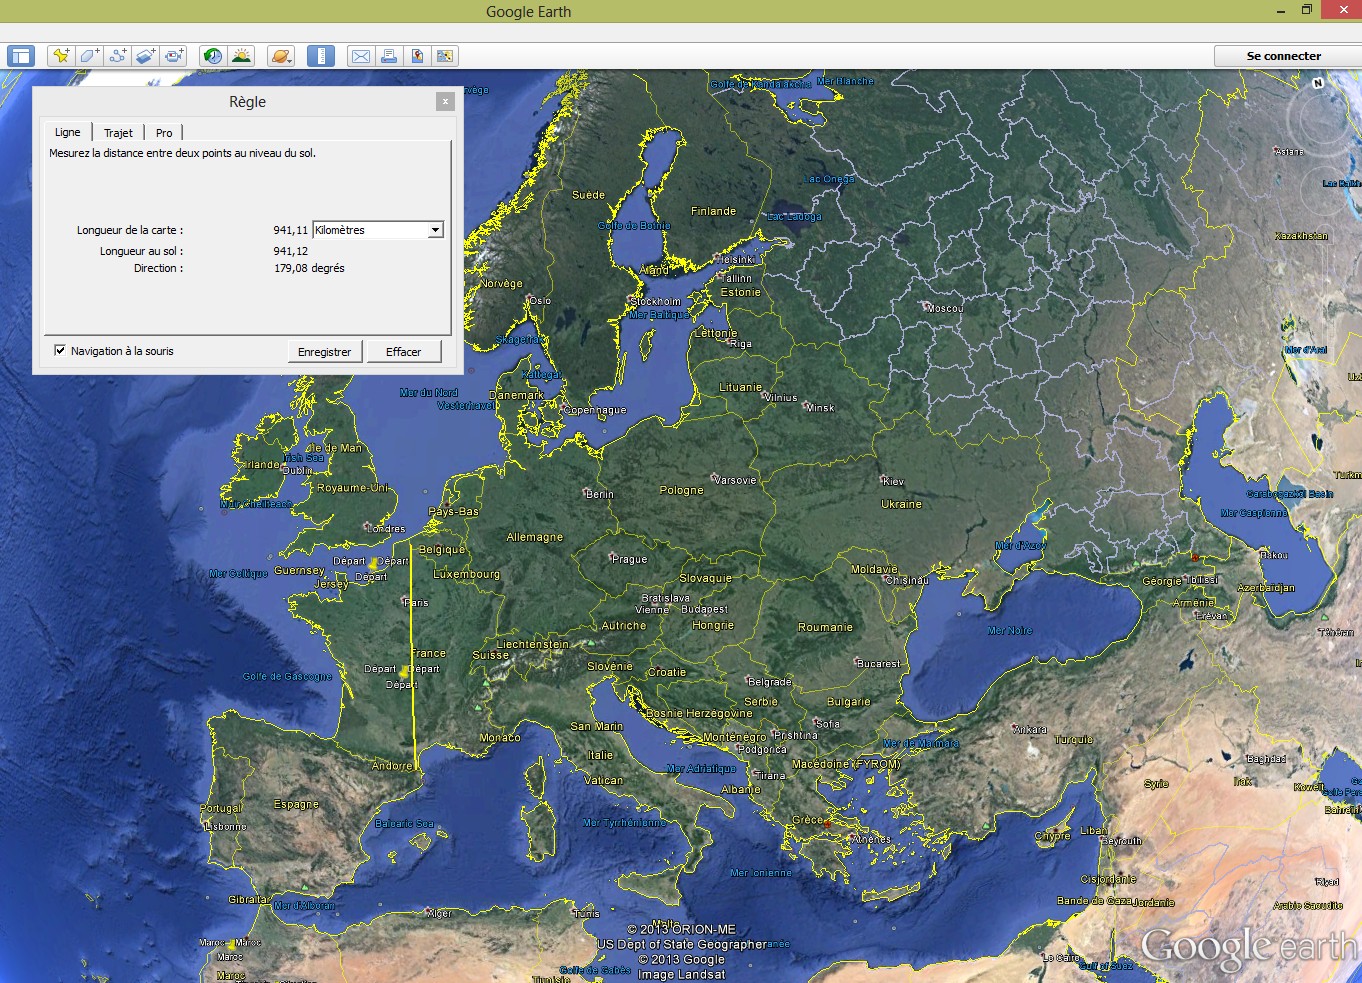Click the Stockholm city label
This screenshot has height=983, width=1362.
(657, 301)
